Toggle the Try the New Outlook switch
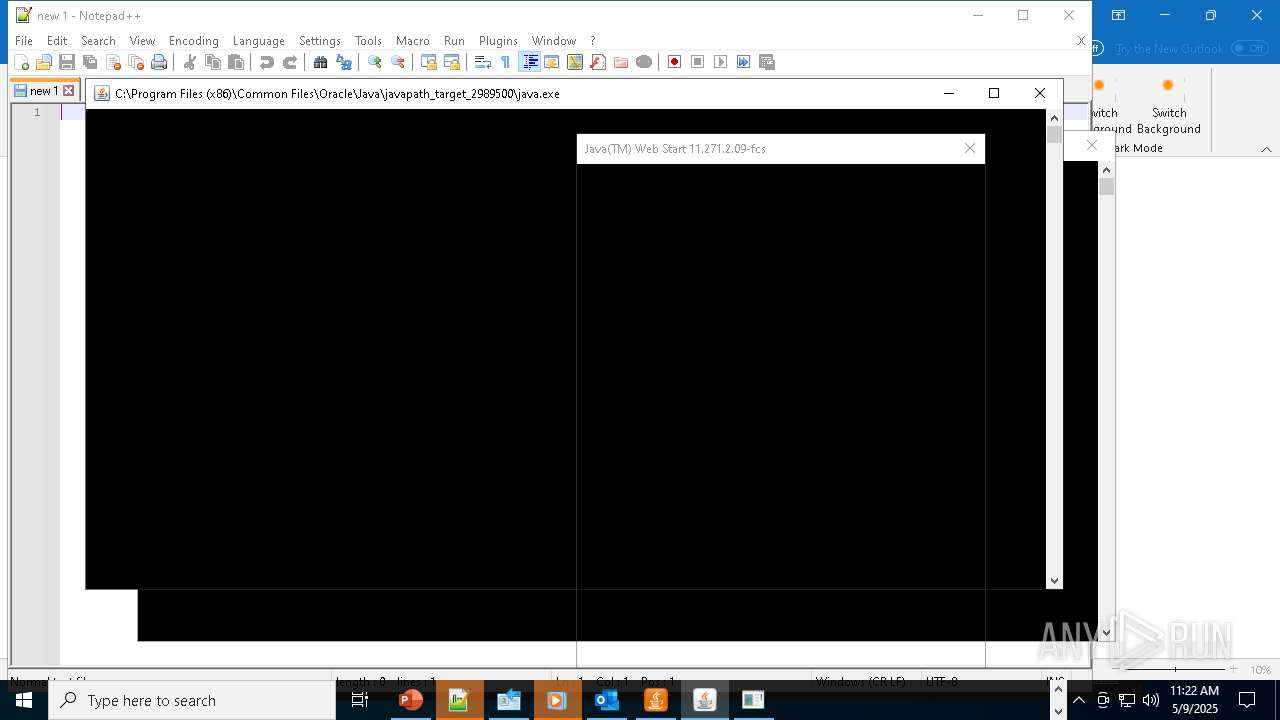The width and height of the screenshot is (1280, 720). click(x=1250, y=48)
